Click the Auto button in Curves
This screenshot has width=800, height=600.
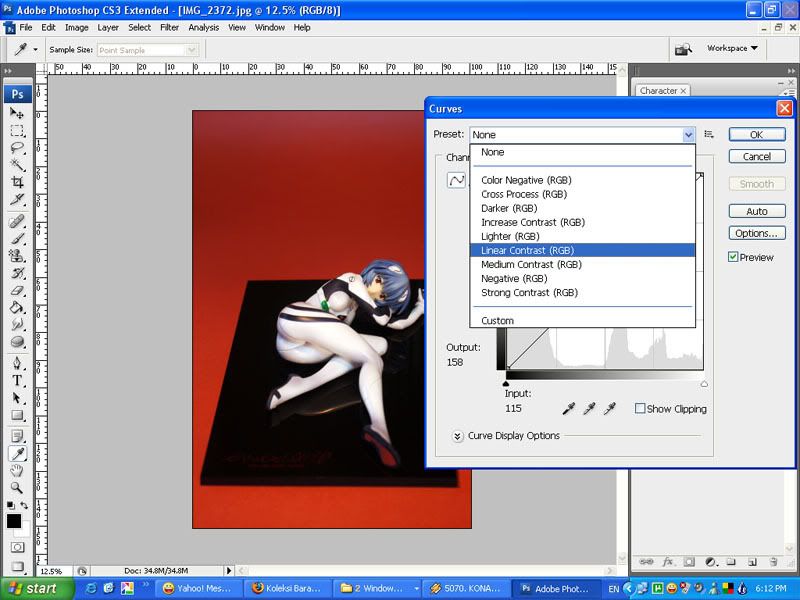pyautogui.click(x=757, y=211)
